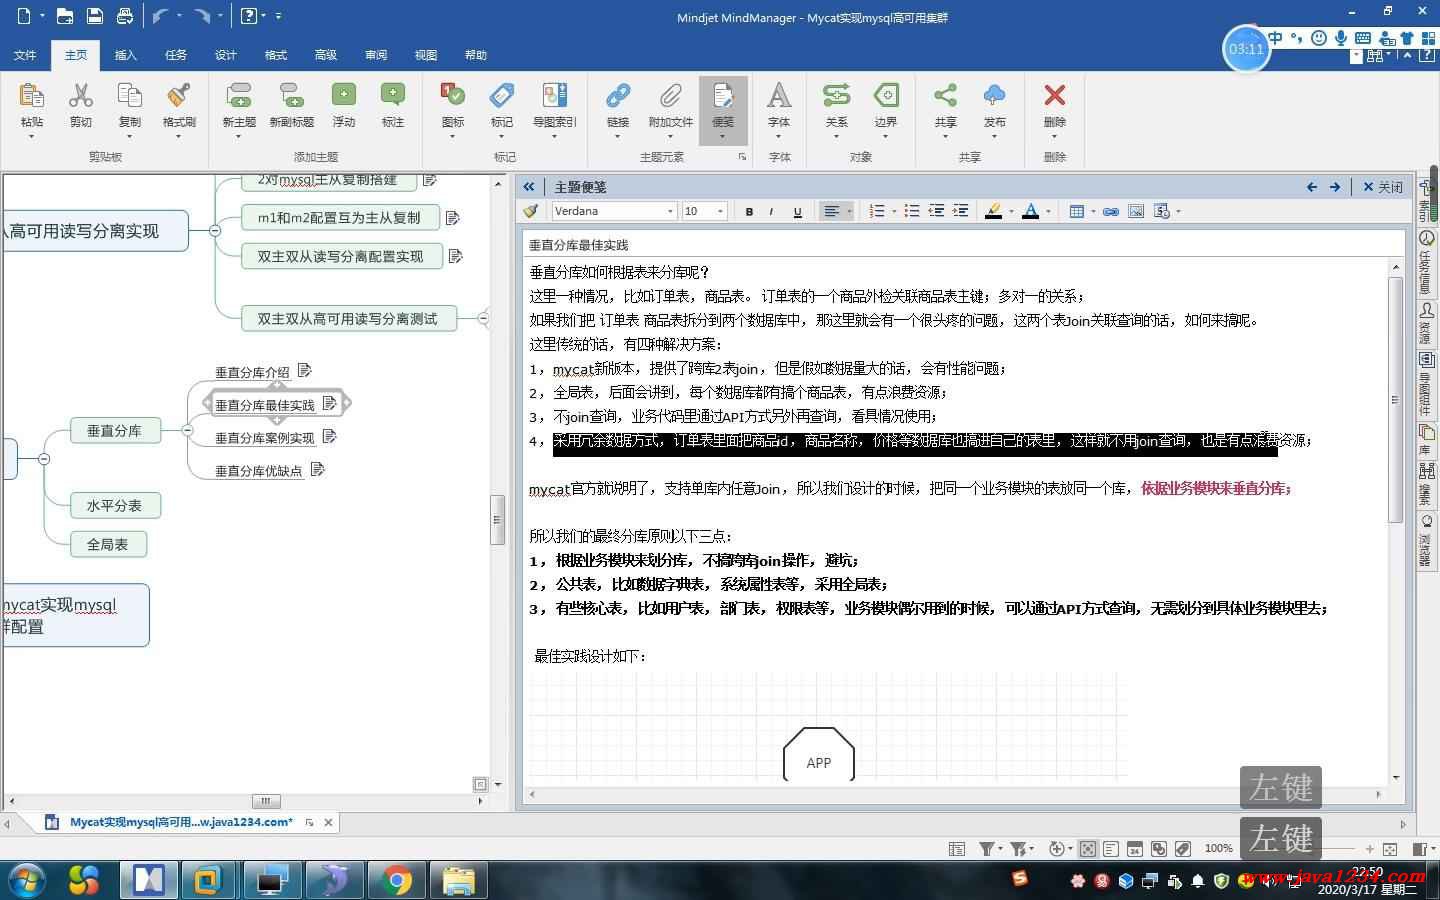Collapse the 高可用读写分离实现 branch
1440x900 pixels.
click(215, 230)
